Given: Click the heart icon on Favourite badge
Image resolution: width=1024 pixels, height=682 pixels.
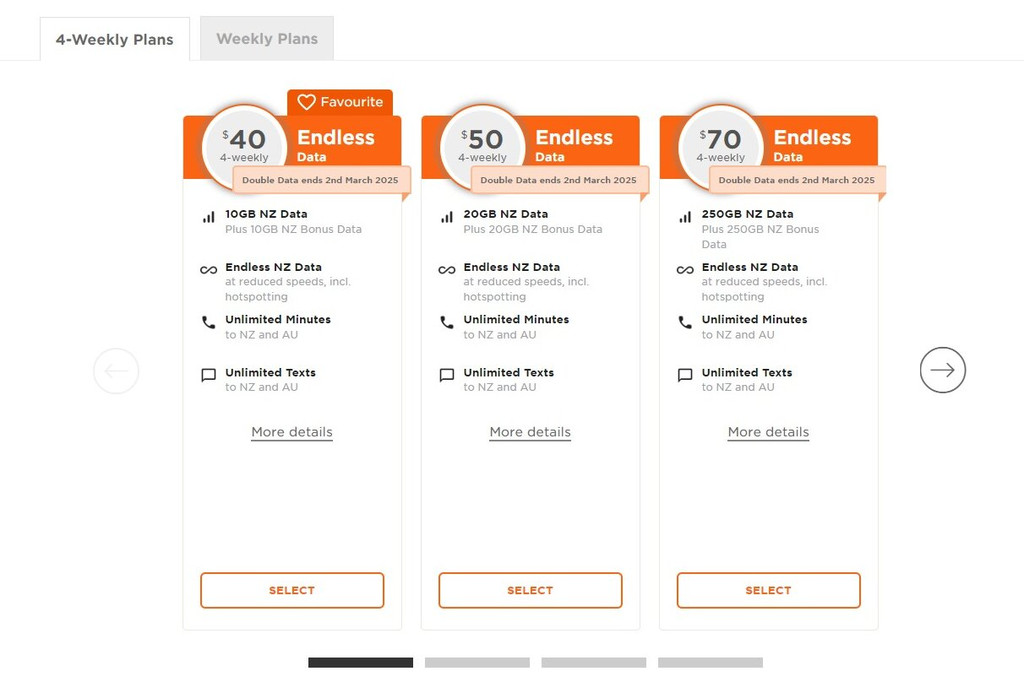Looking at the screenshot, I should (306, 102).
